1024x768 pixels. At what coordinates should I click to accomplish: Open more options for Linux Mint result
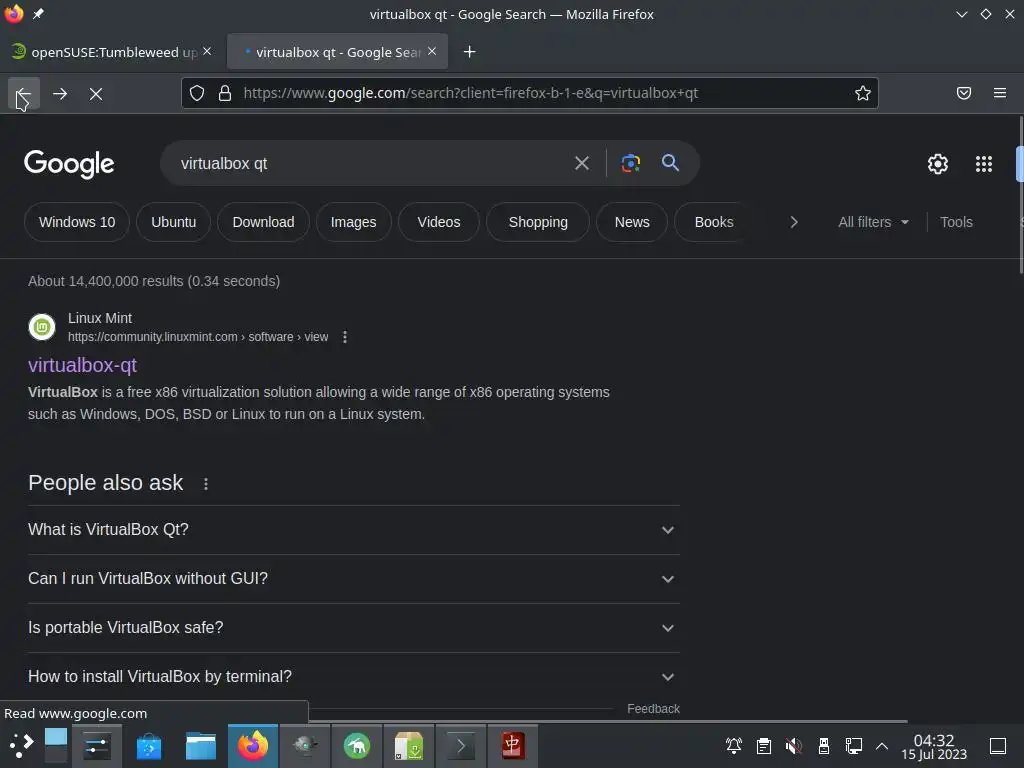click(345, 337)
